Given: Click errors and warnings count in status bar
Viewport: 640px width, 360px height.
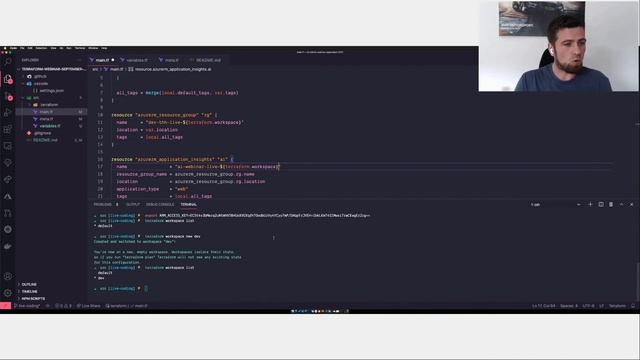Looking at the screenshot, I should tap(63, 306).
